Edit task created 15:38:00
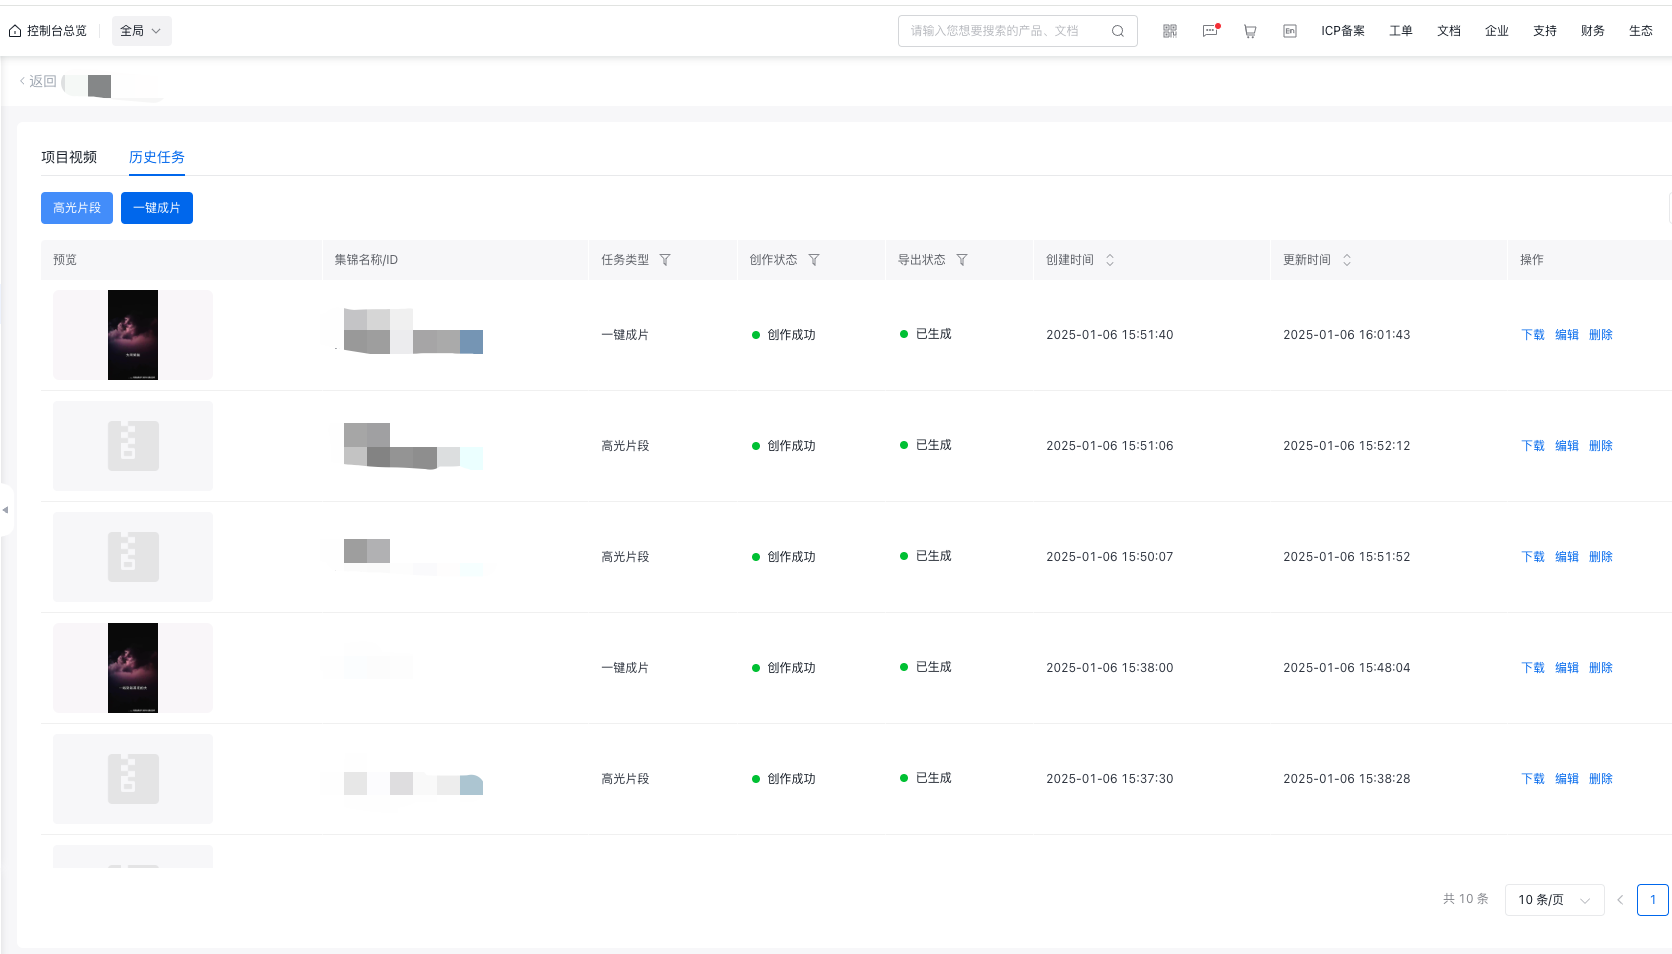This screenshot has height=954, width=1672. tap(1567, 668)
